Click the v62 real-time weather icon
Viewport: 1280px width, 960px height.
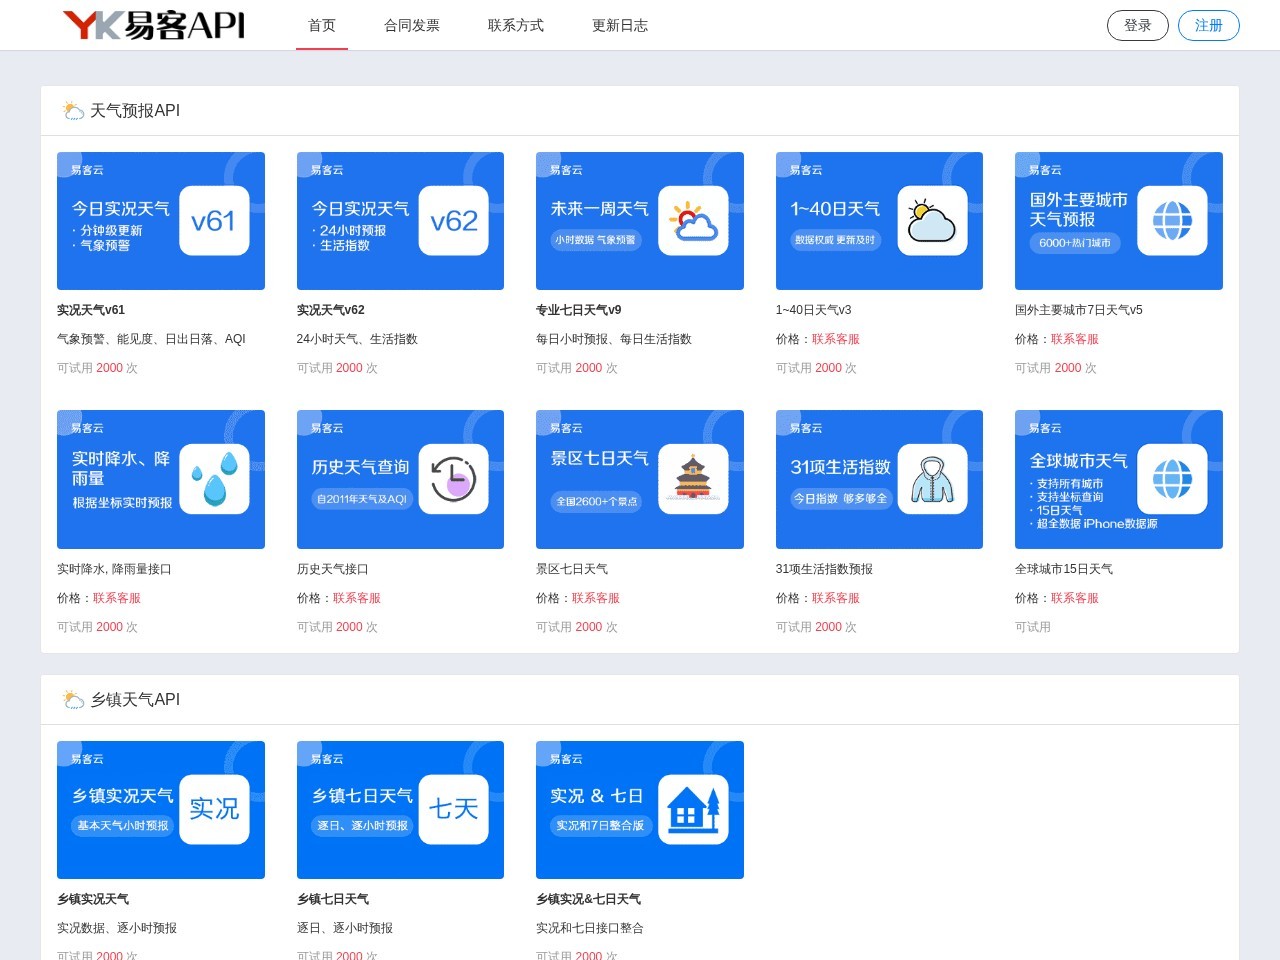[x=453, y=221]
